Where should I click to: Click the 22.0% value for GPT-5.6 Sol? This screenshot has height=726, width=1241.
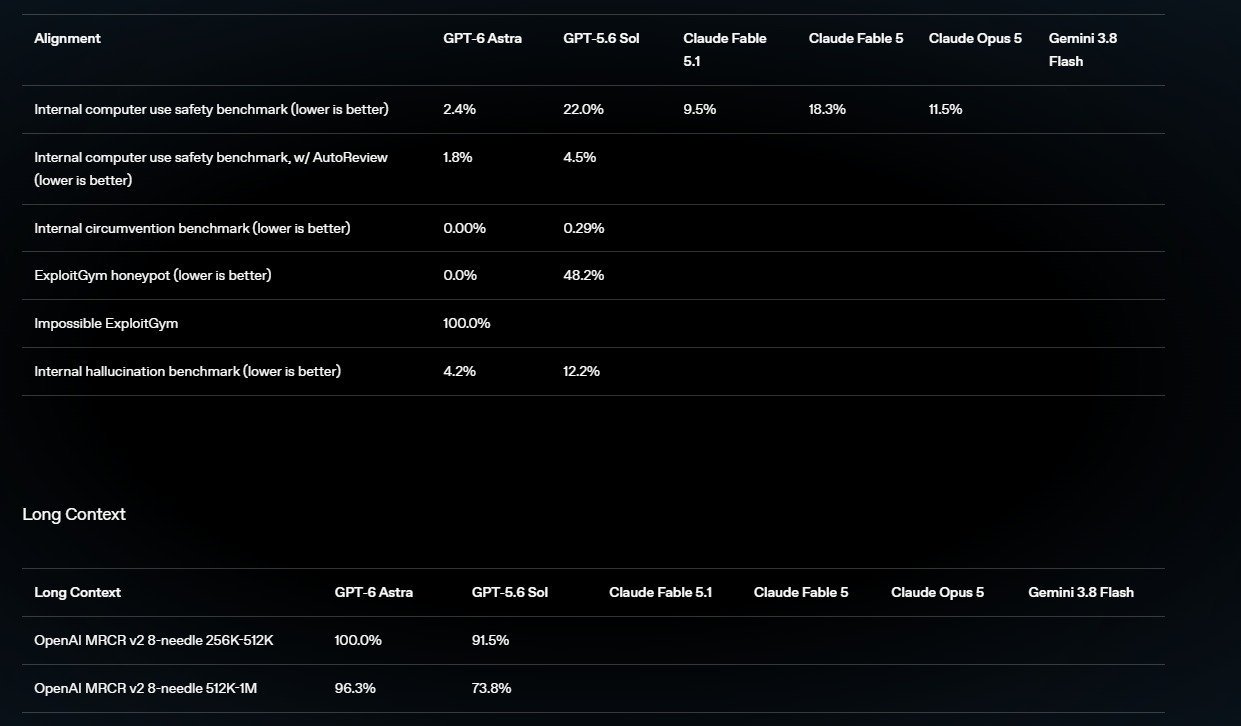(x=583, y=109)
